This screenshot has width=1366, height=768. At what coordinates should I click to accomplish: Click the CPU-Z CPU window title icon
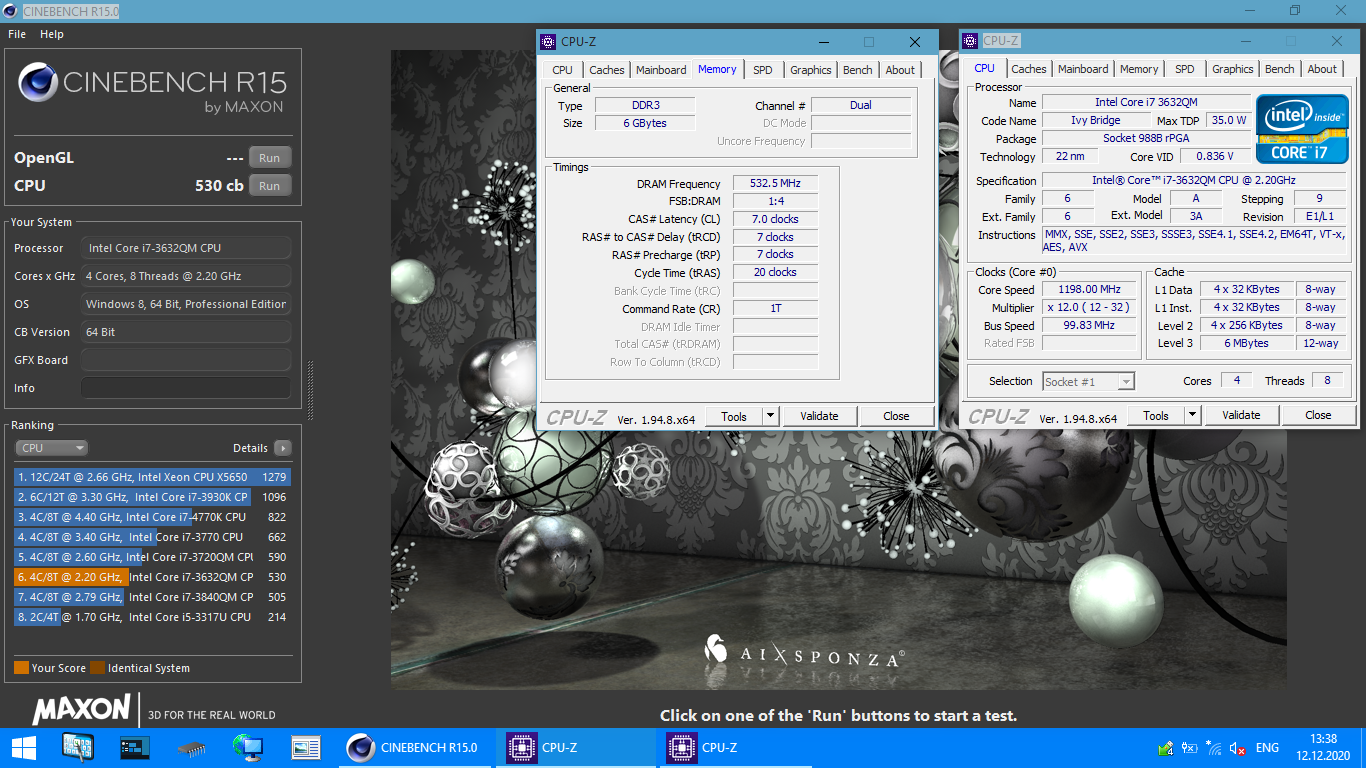[x=970, y=41]
